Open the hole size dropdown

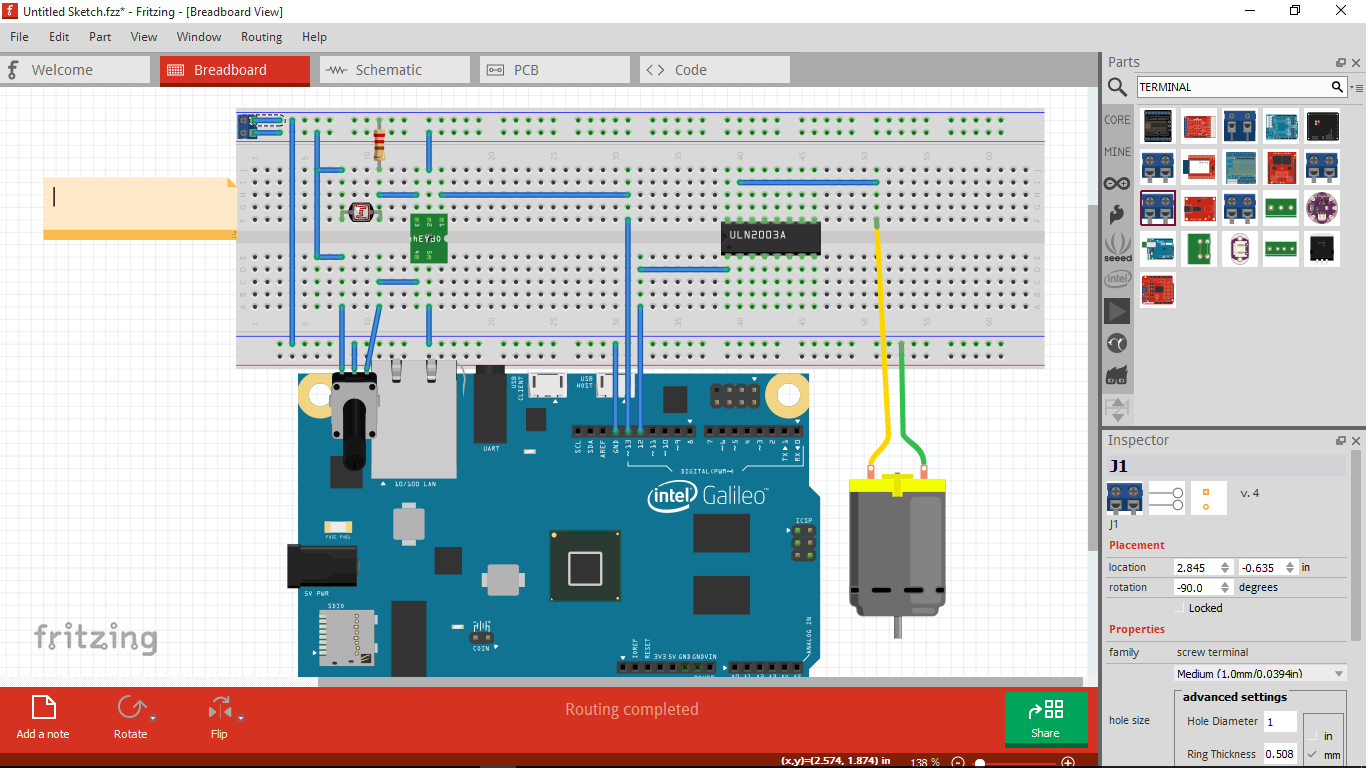click(x=1260, y=674)
